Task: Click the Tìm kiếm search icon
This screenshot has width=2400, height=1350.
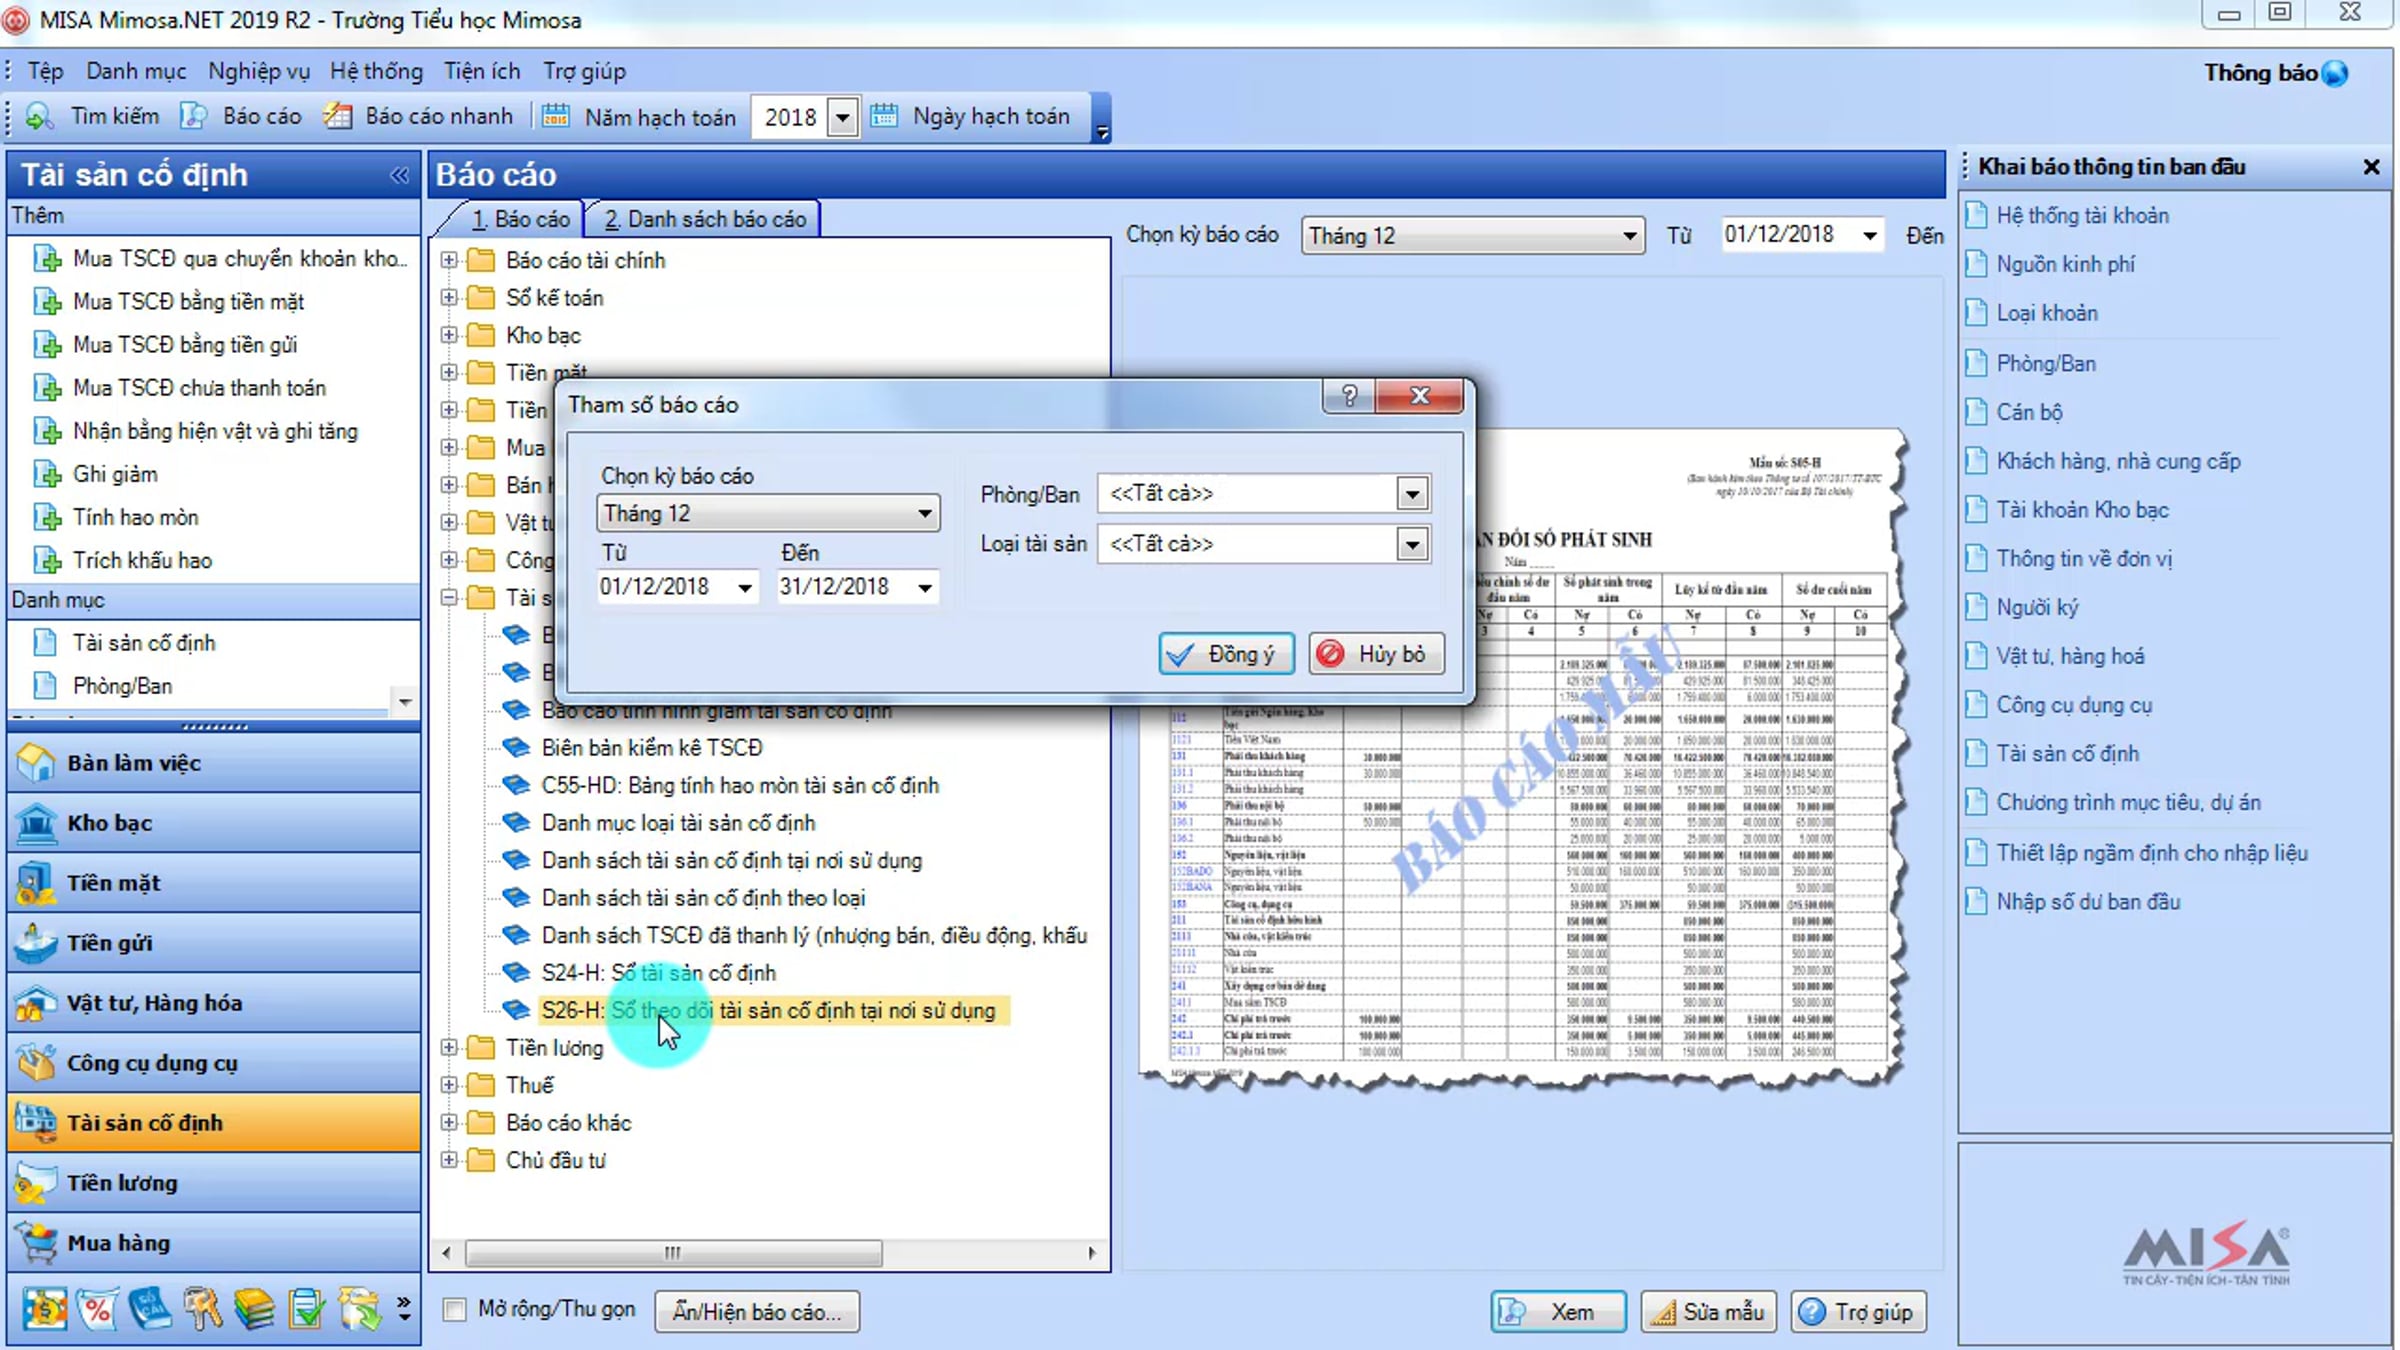Action: tap(39, 116)
